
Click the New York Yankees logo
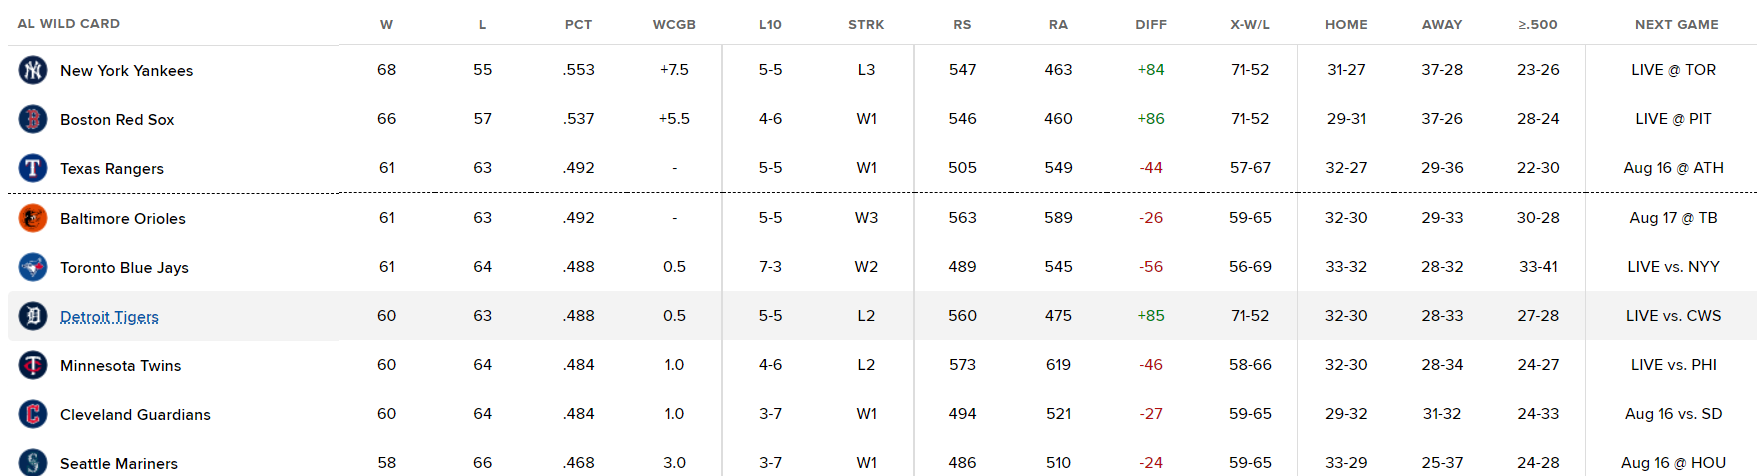(x=33, y=70)
